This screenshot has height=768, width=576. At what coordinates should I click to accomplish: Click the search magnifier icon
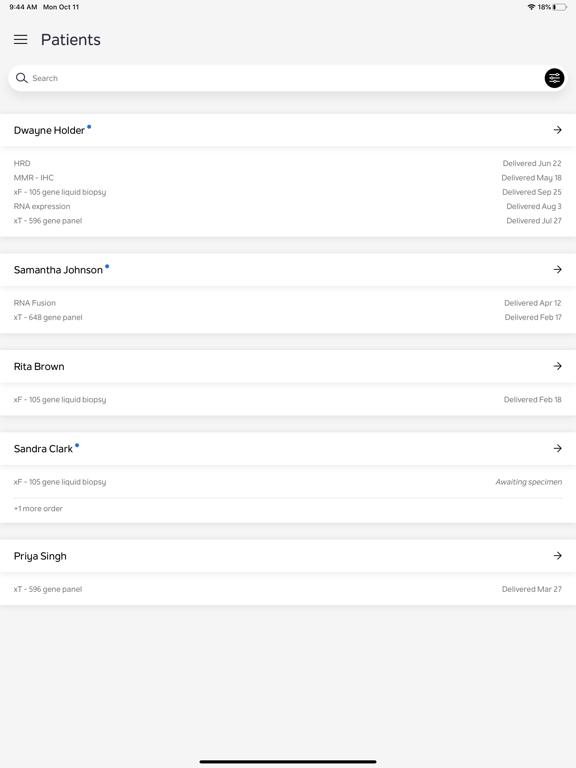(22, 78)
